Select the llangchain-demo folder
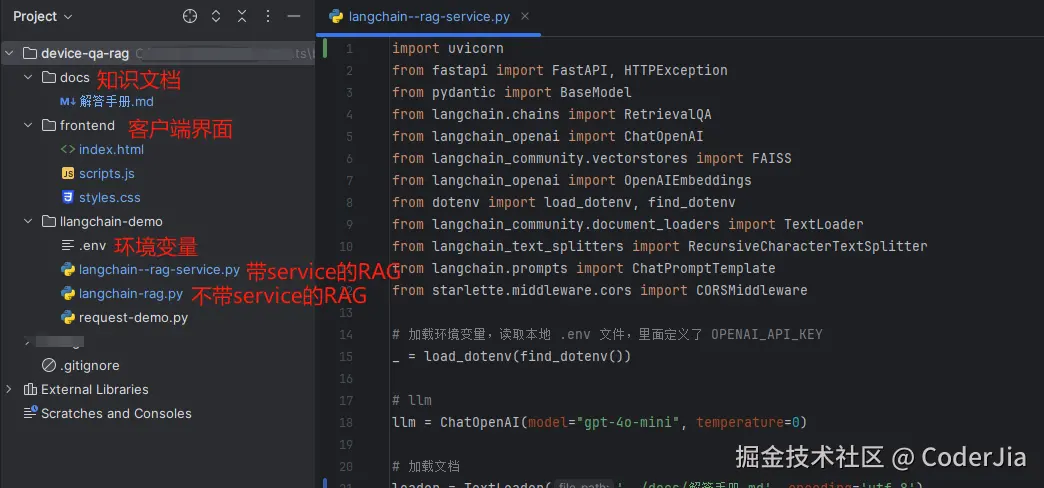Screen dimensions: 1044x488 [111, 221]
